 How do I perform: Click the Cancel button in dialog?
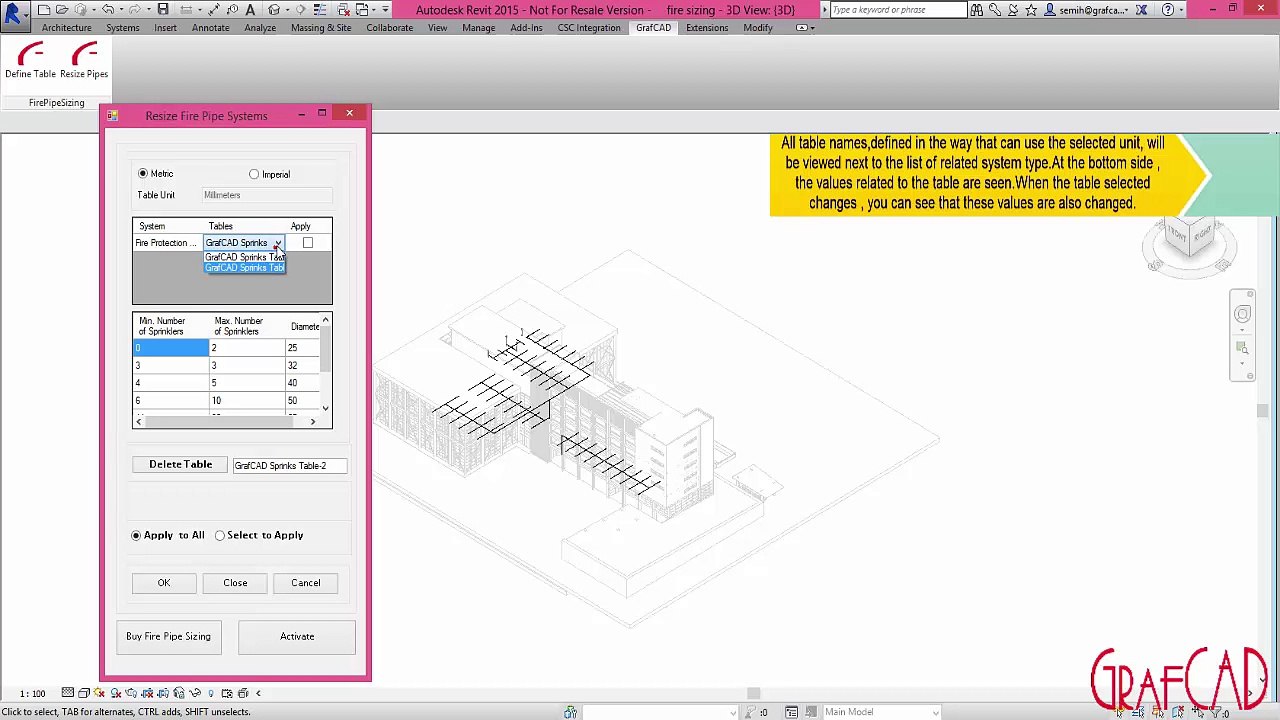(306, 583)
